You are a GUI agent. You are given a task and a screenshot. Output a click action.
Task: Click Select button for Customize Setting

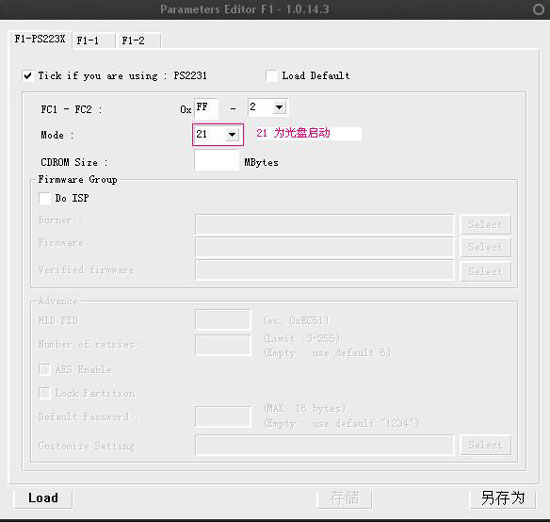coord(485,445)
